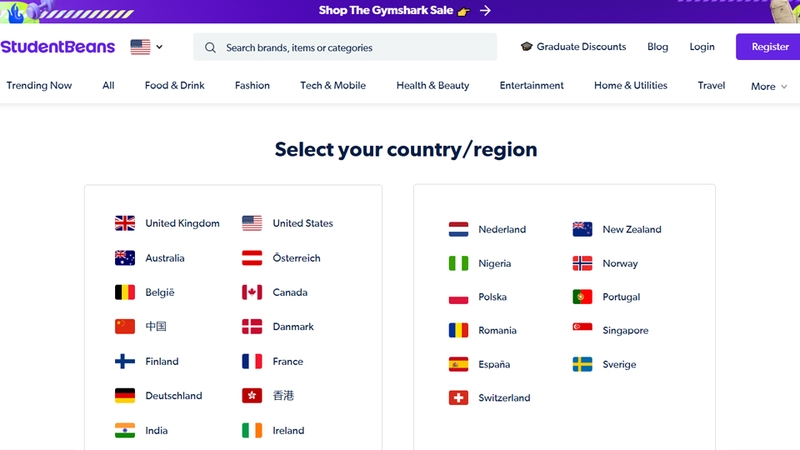
Task: Open the Graduate Discounts link
Action: pyautogui.click(x=573, y=46)
